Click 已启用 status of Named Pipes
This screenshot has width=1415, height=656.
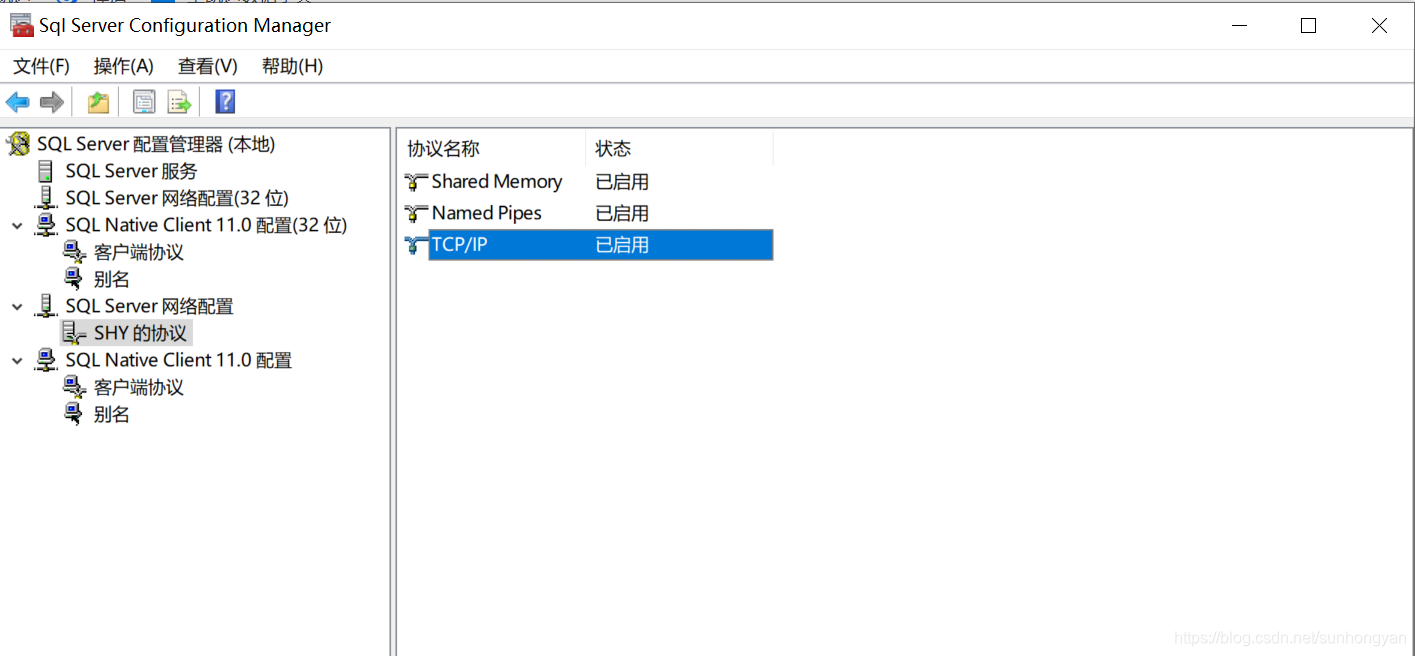coord(622,214)
